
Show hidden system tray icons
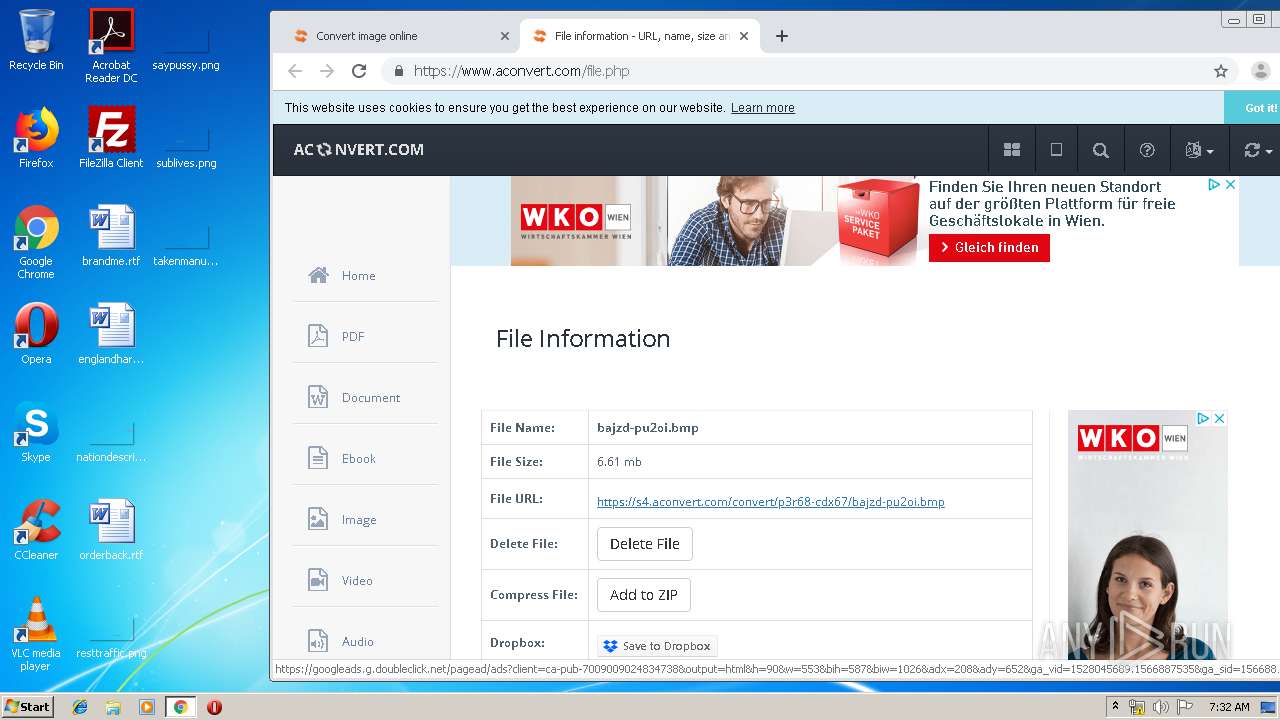pyautogui.click(x=1115, y=707)
